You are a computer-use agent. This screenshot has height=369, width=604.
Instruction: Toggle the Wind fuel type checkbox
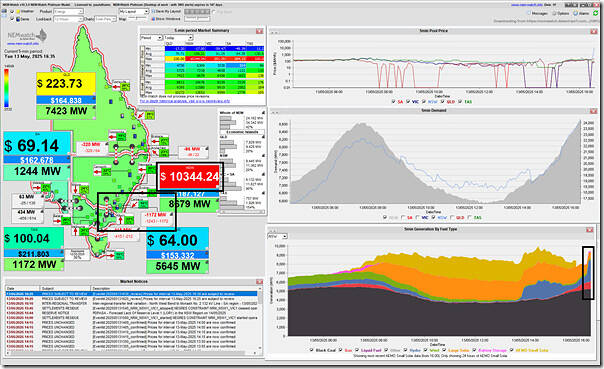pyautogui.click(x=426, y=350)
